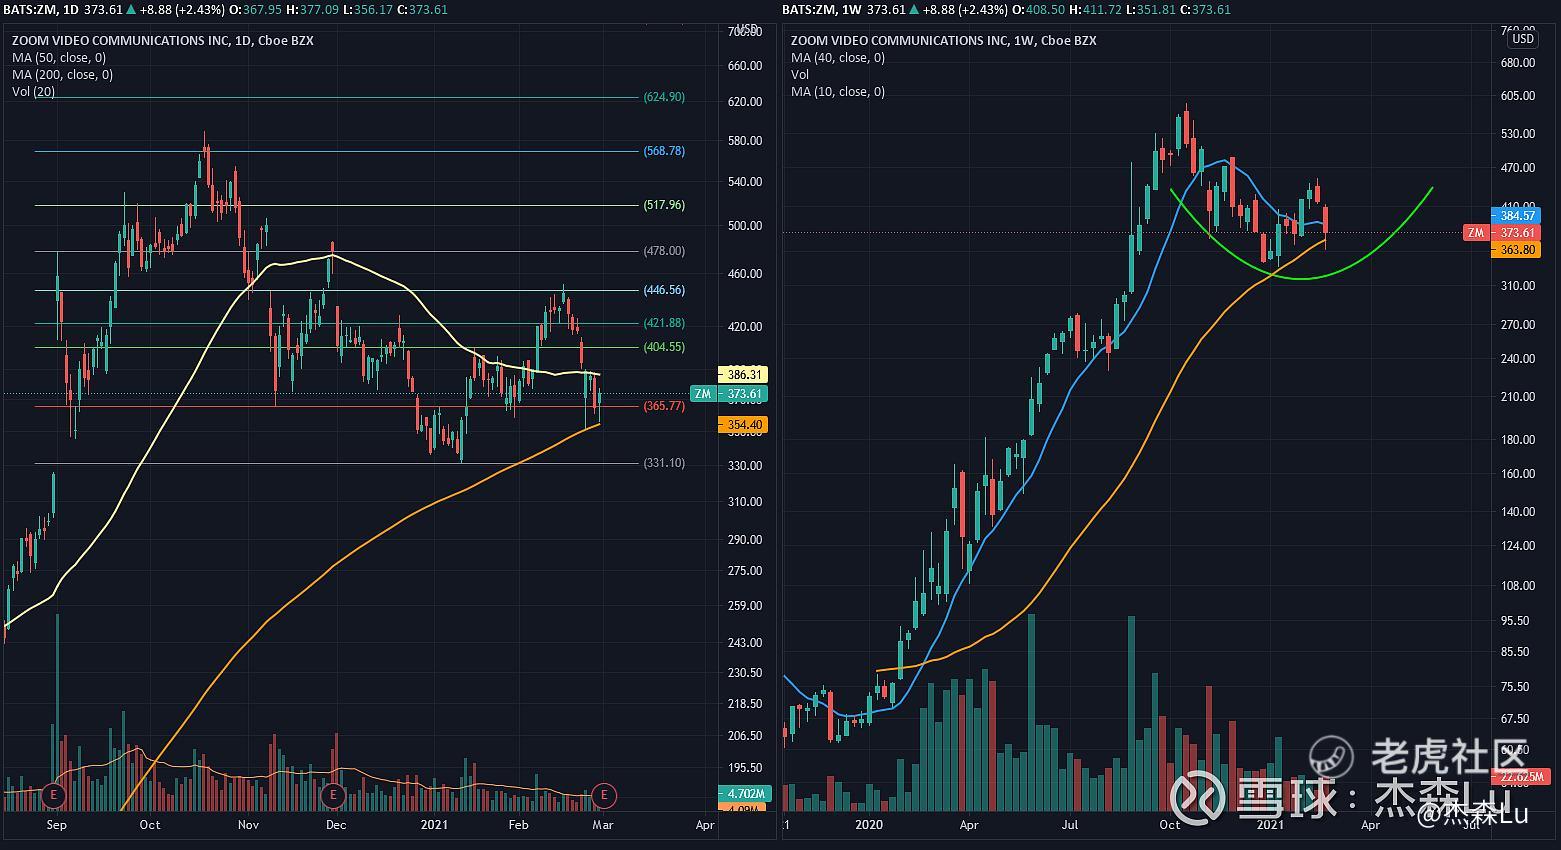Viewport: 1561px width, 850px height.
Task: Click the blue 384.57 MA price label
Action: pyautogui.click(x=1517, y=215)
